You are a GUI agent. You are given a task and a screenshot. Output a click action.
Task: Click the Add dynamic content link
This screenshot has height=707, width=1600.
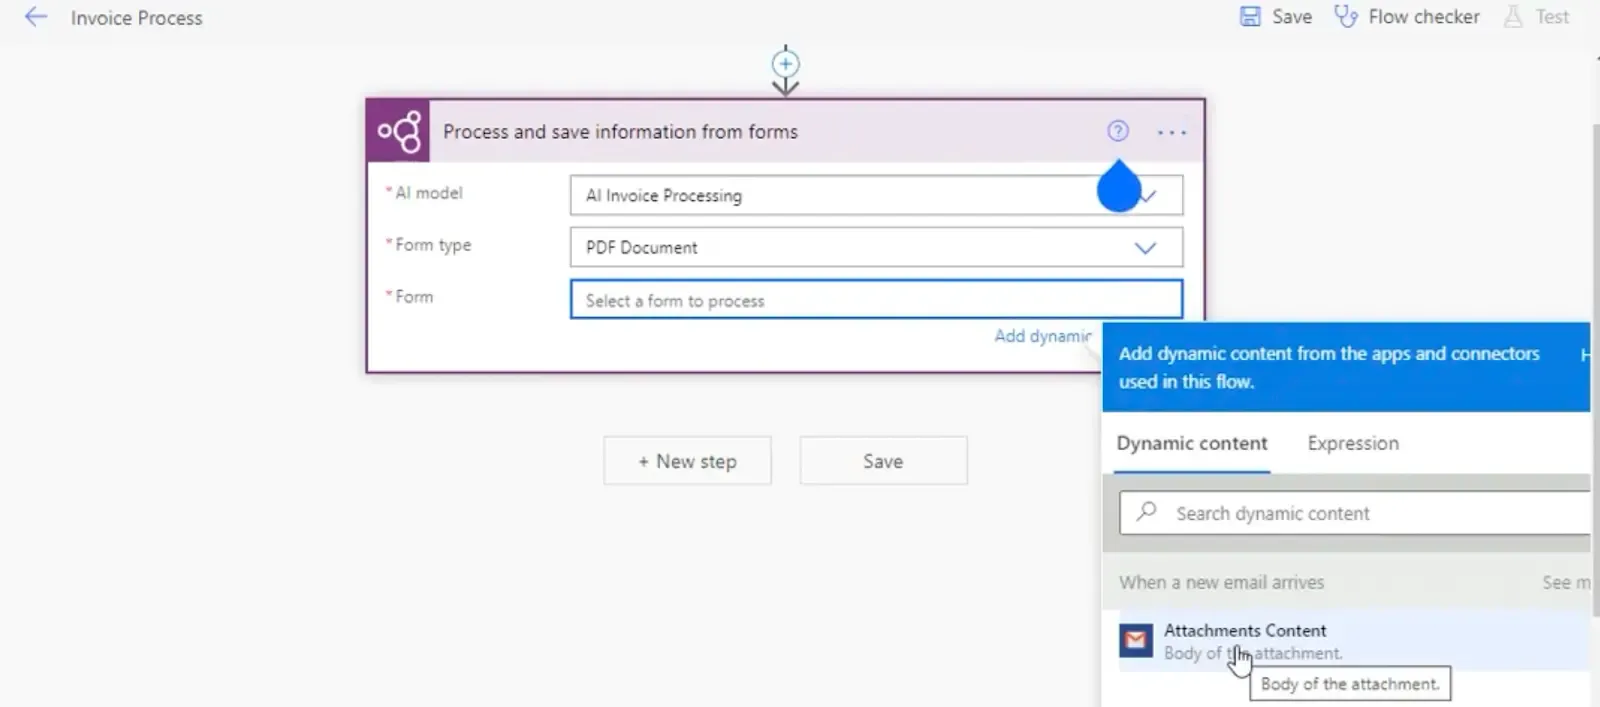pos(1042,336)
